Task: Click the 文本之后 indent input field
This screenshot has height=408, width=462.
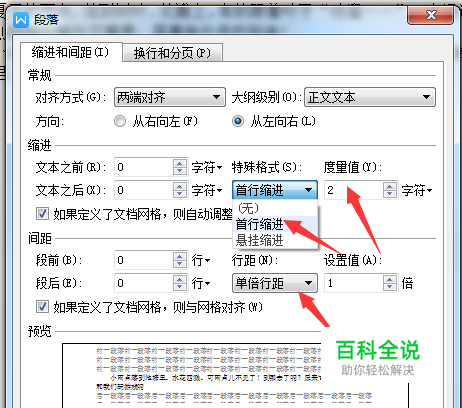Action: pyautogui.click(x=144, y=190)
